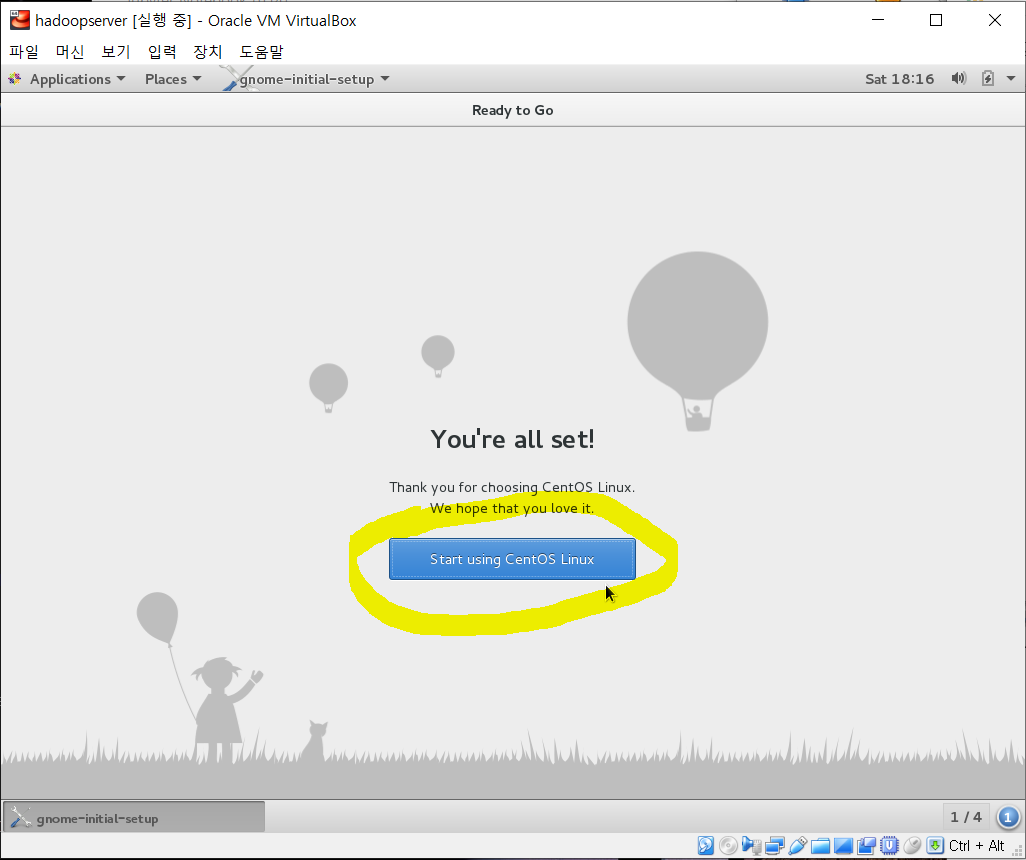The height and width of the screenshot is (860, 1026).
Task: Click the network adapters status icon
Action: pos(775,846)
